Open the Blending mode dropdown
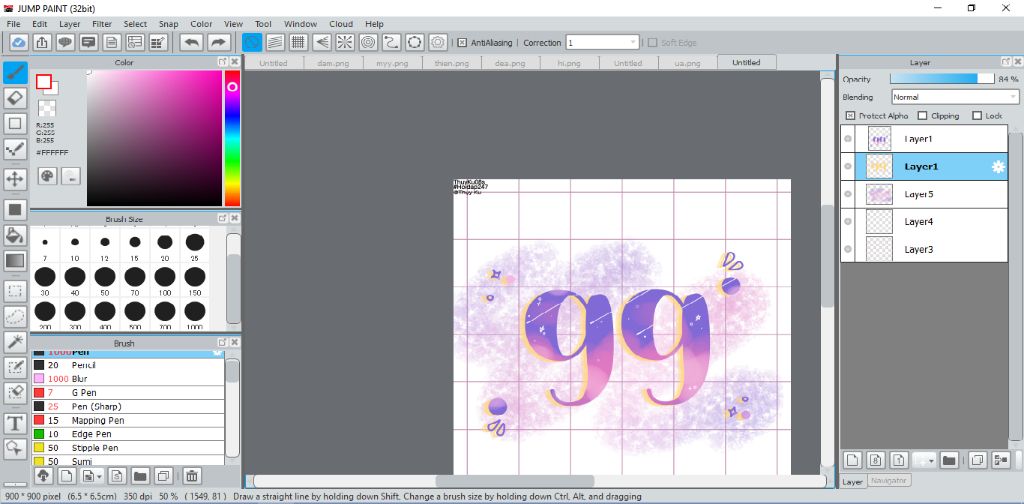 pyautogui.click(x=954, y=97)
